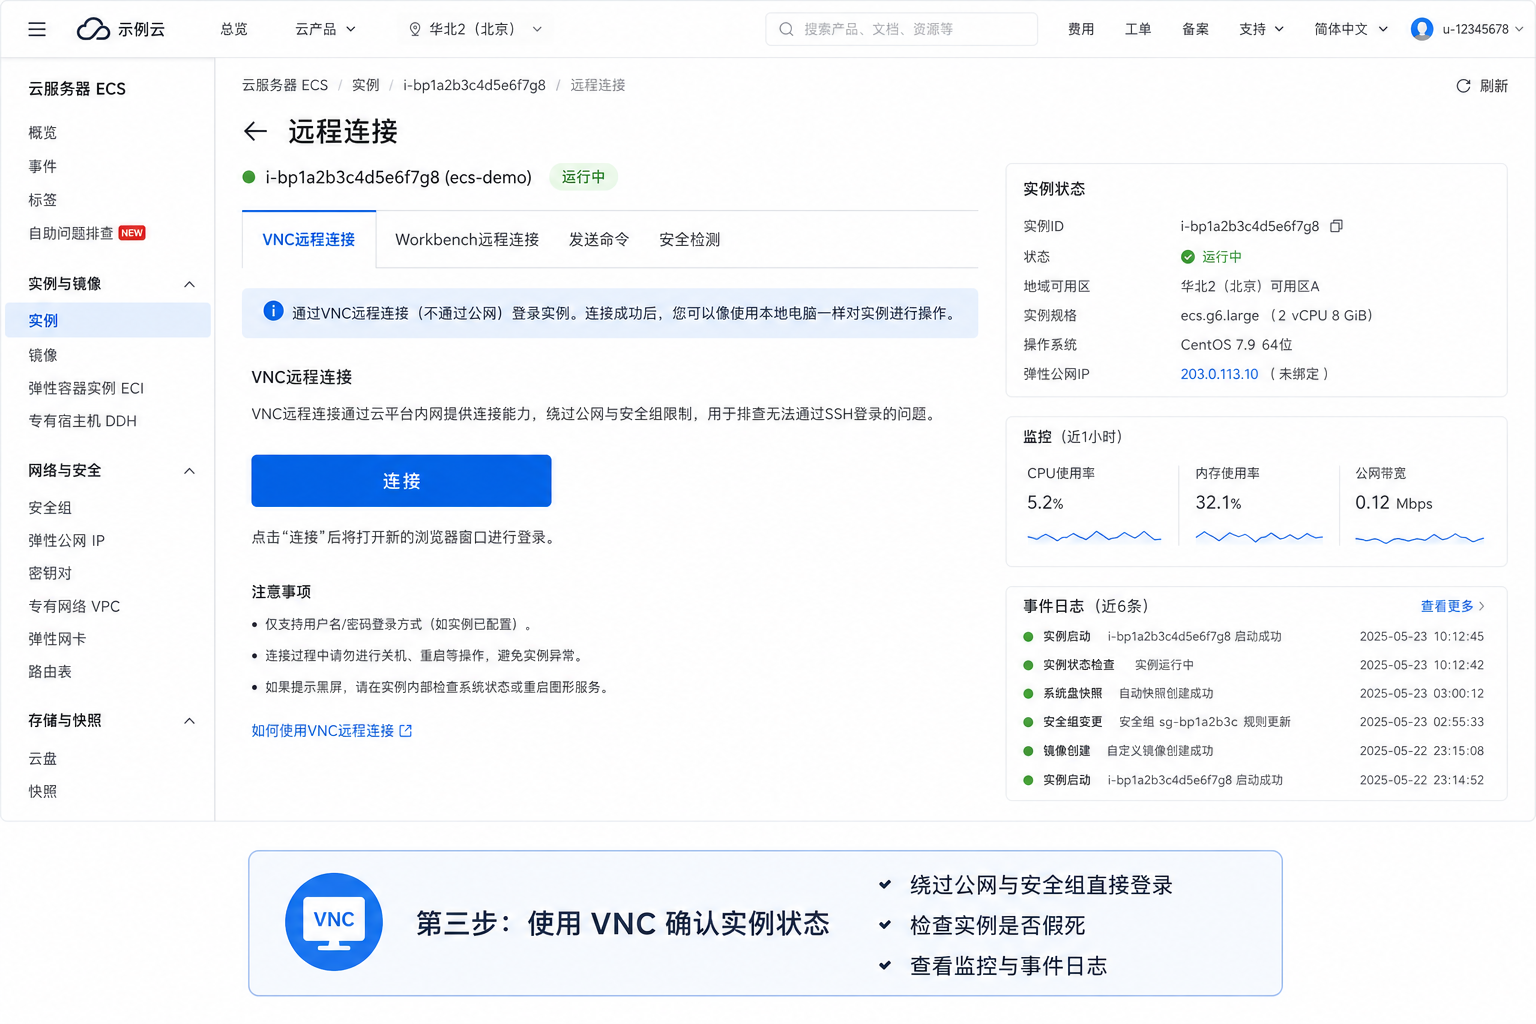Screen dimensions: 1536x1024
Task: Open 总览 in the top navigation
Action: click(234, 29)
